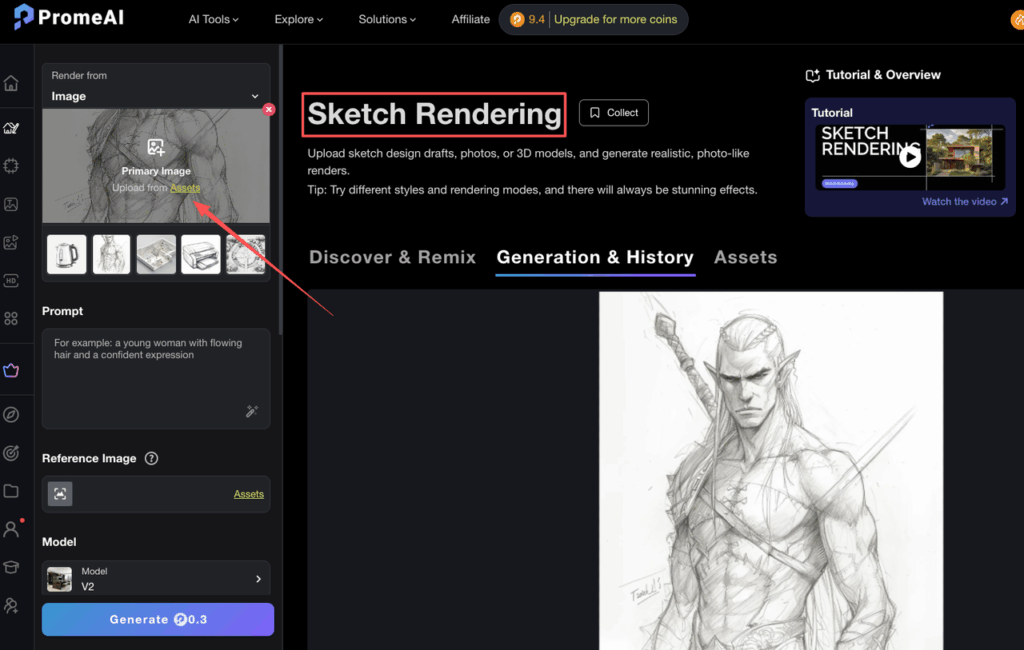Click the magic wand prompt enhancer icon
This screenshot has height=650, width=1024.
[x=252, y=411]
